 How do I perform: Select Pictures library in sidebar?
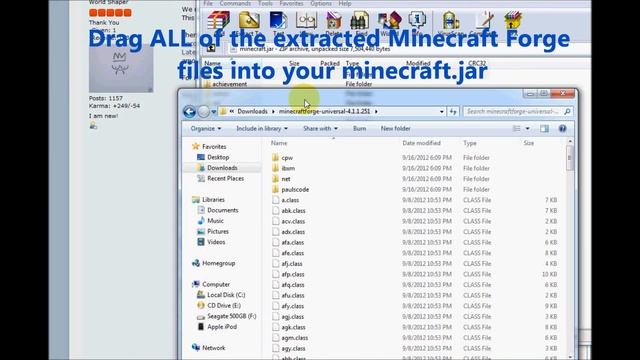point(218,231)
